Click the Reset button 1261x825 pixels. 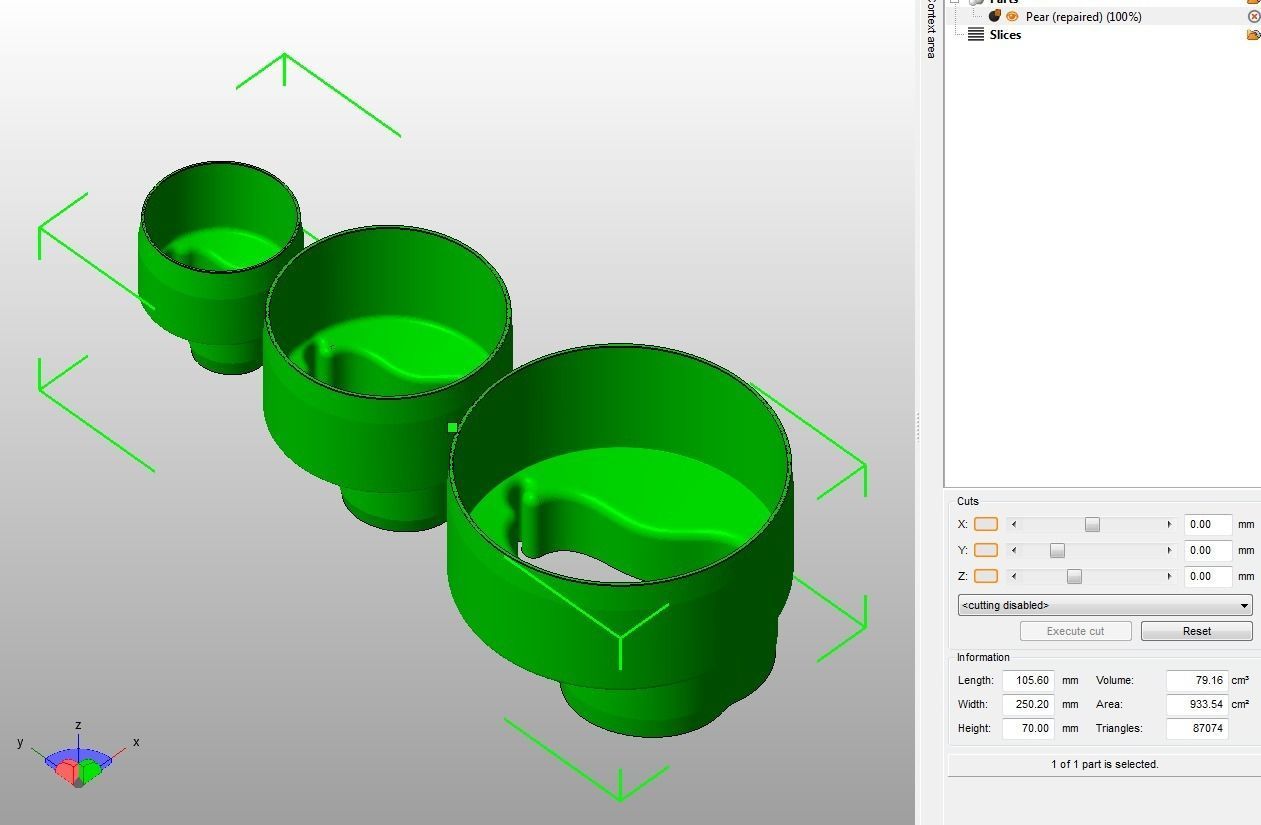point(1197,631)
